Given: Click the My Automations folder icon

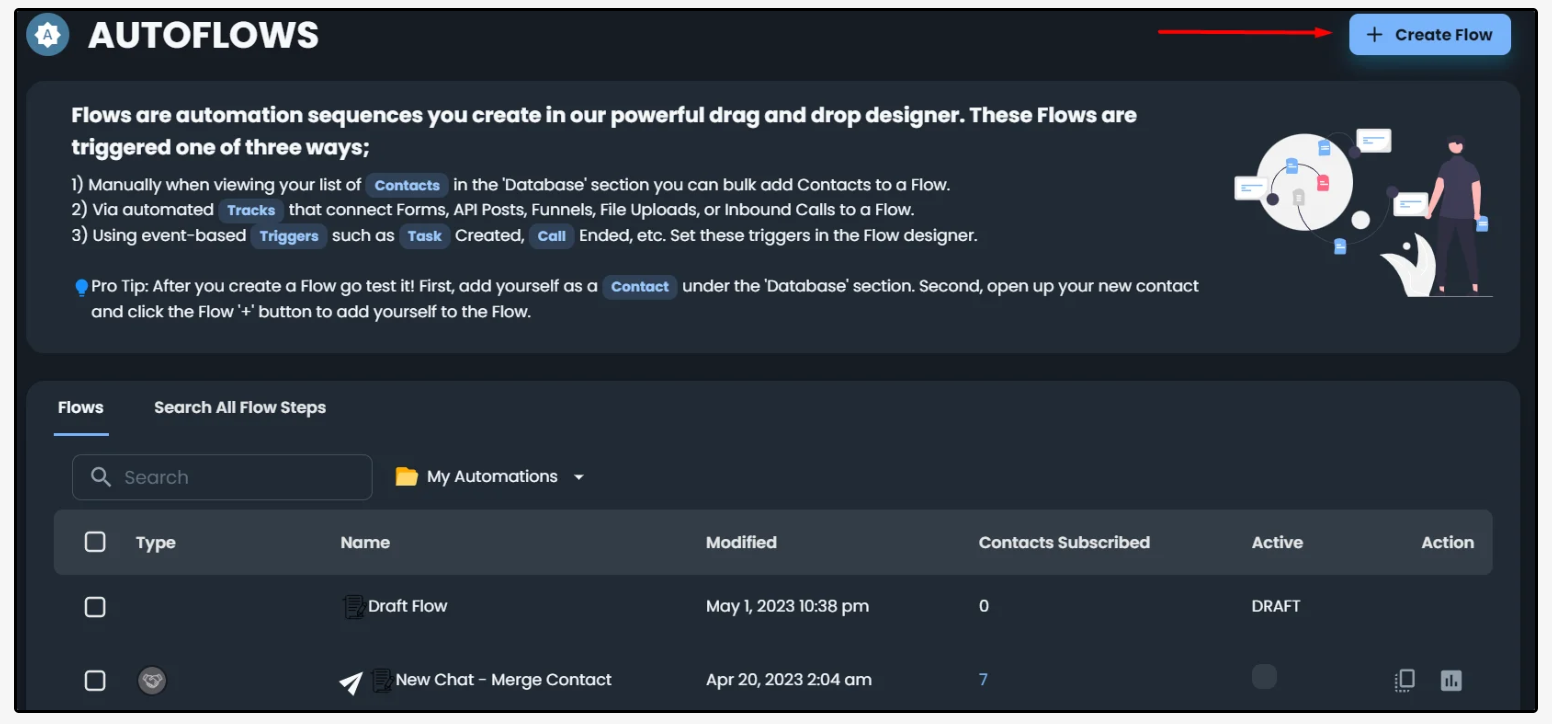Looking at the screenshot, I should pos(406,477).
